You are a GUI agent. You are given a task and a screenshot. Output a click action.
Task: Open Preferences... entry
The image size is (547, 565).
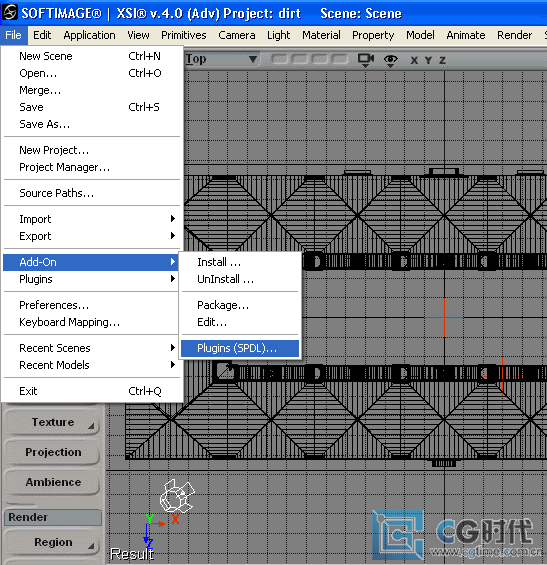click(x=92, y=305)
